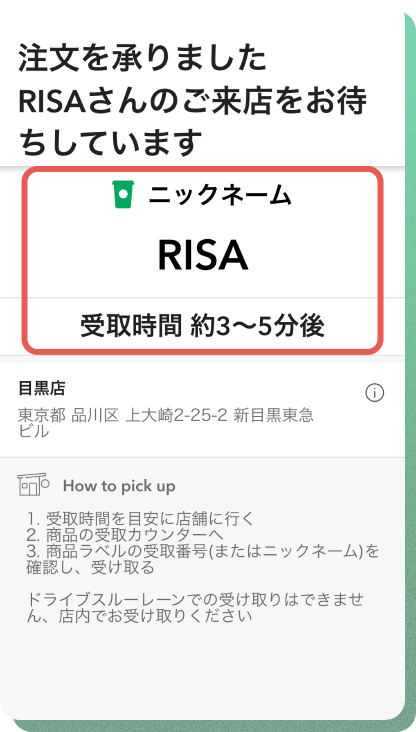This screenshot has height=732, width=416.
Task: Click the storefront icon beside How to pick up
Action: (x=33, y=485)
